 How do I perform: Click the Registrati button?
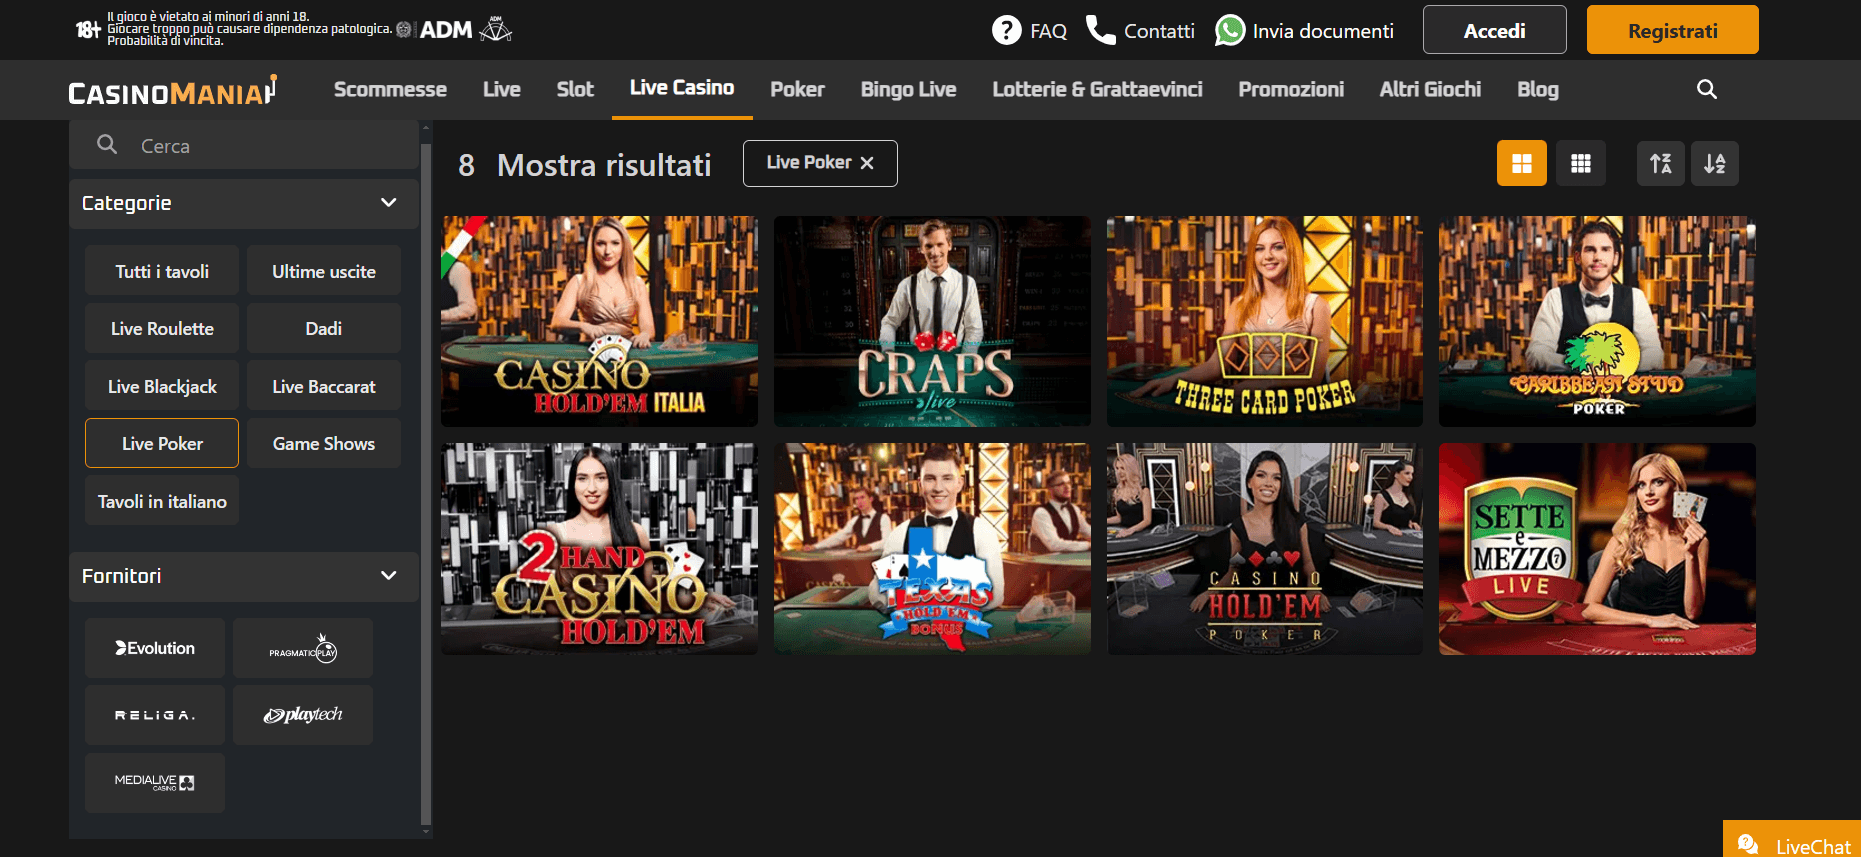pyautogui.click(x=1673, y=30)
